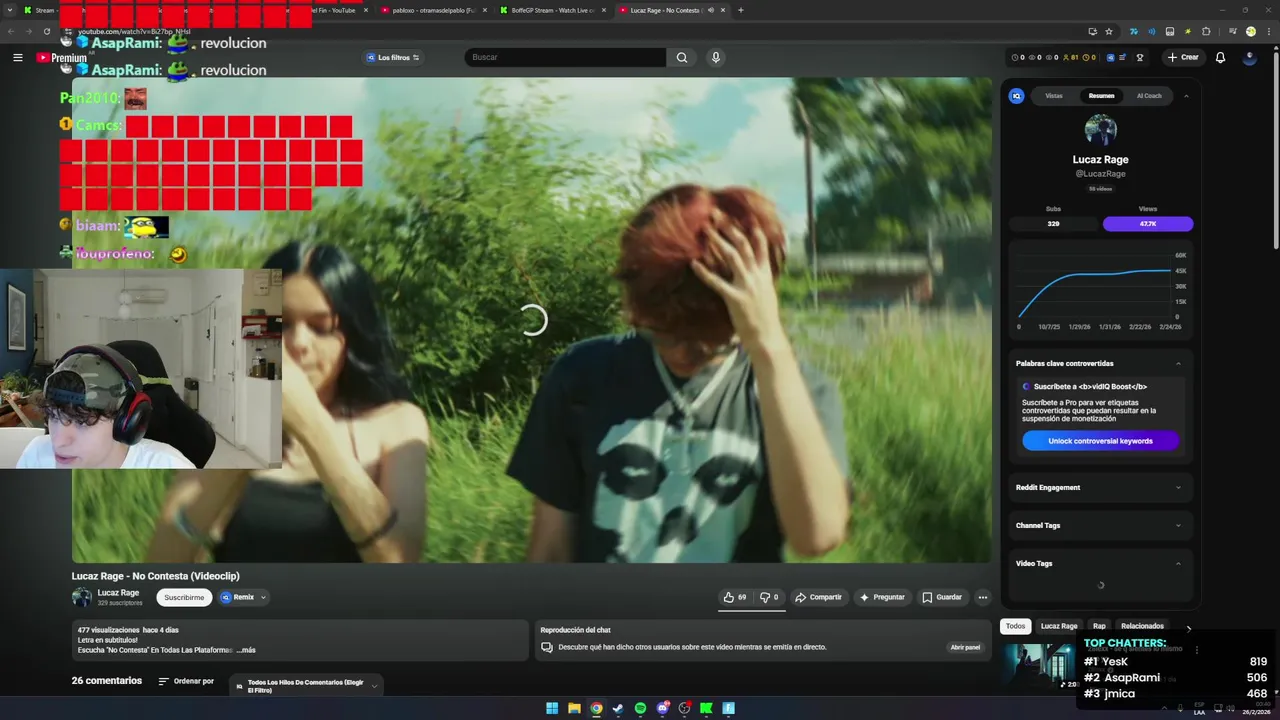Open the YouTube hamburger guide menu
Viewport: 1280px width, 720px height.
(17, 57)
